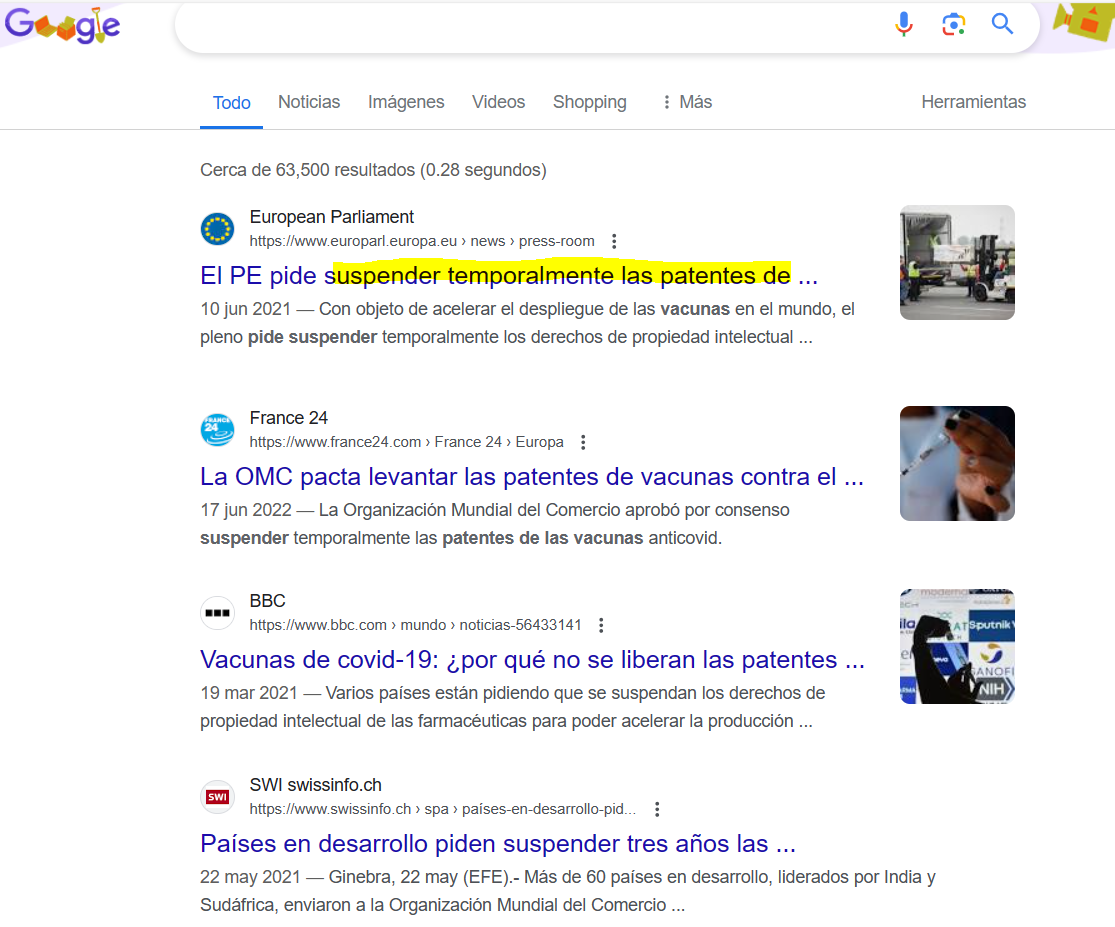Switch to the Noticias tab

(309, 102)
